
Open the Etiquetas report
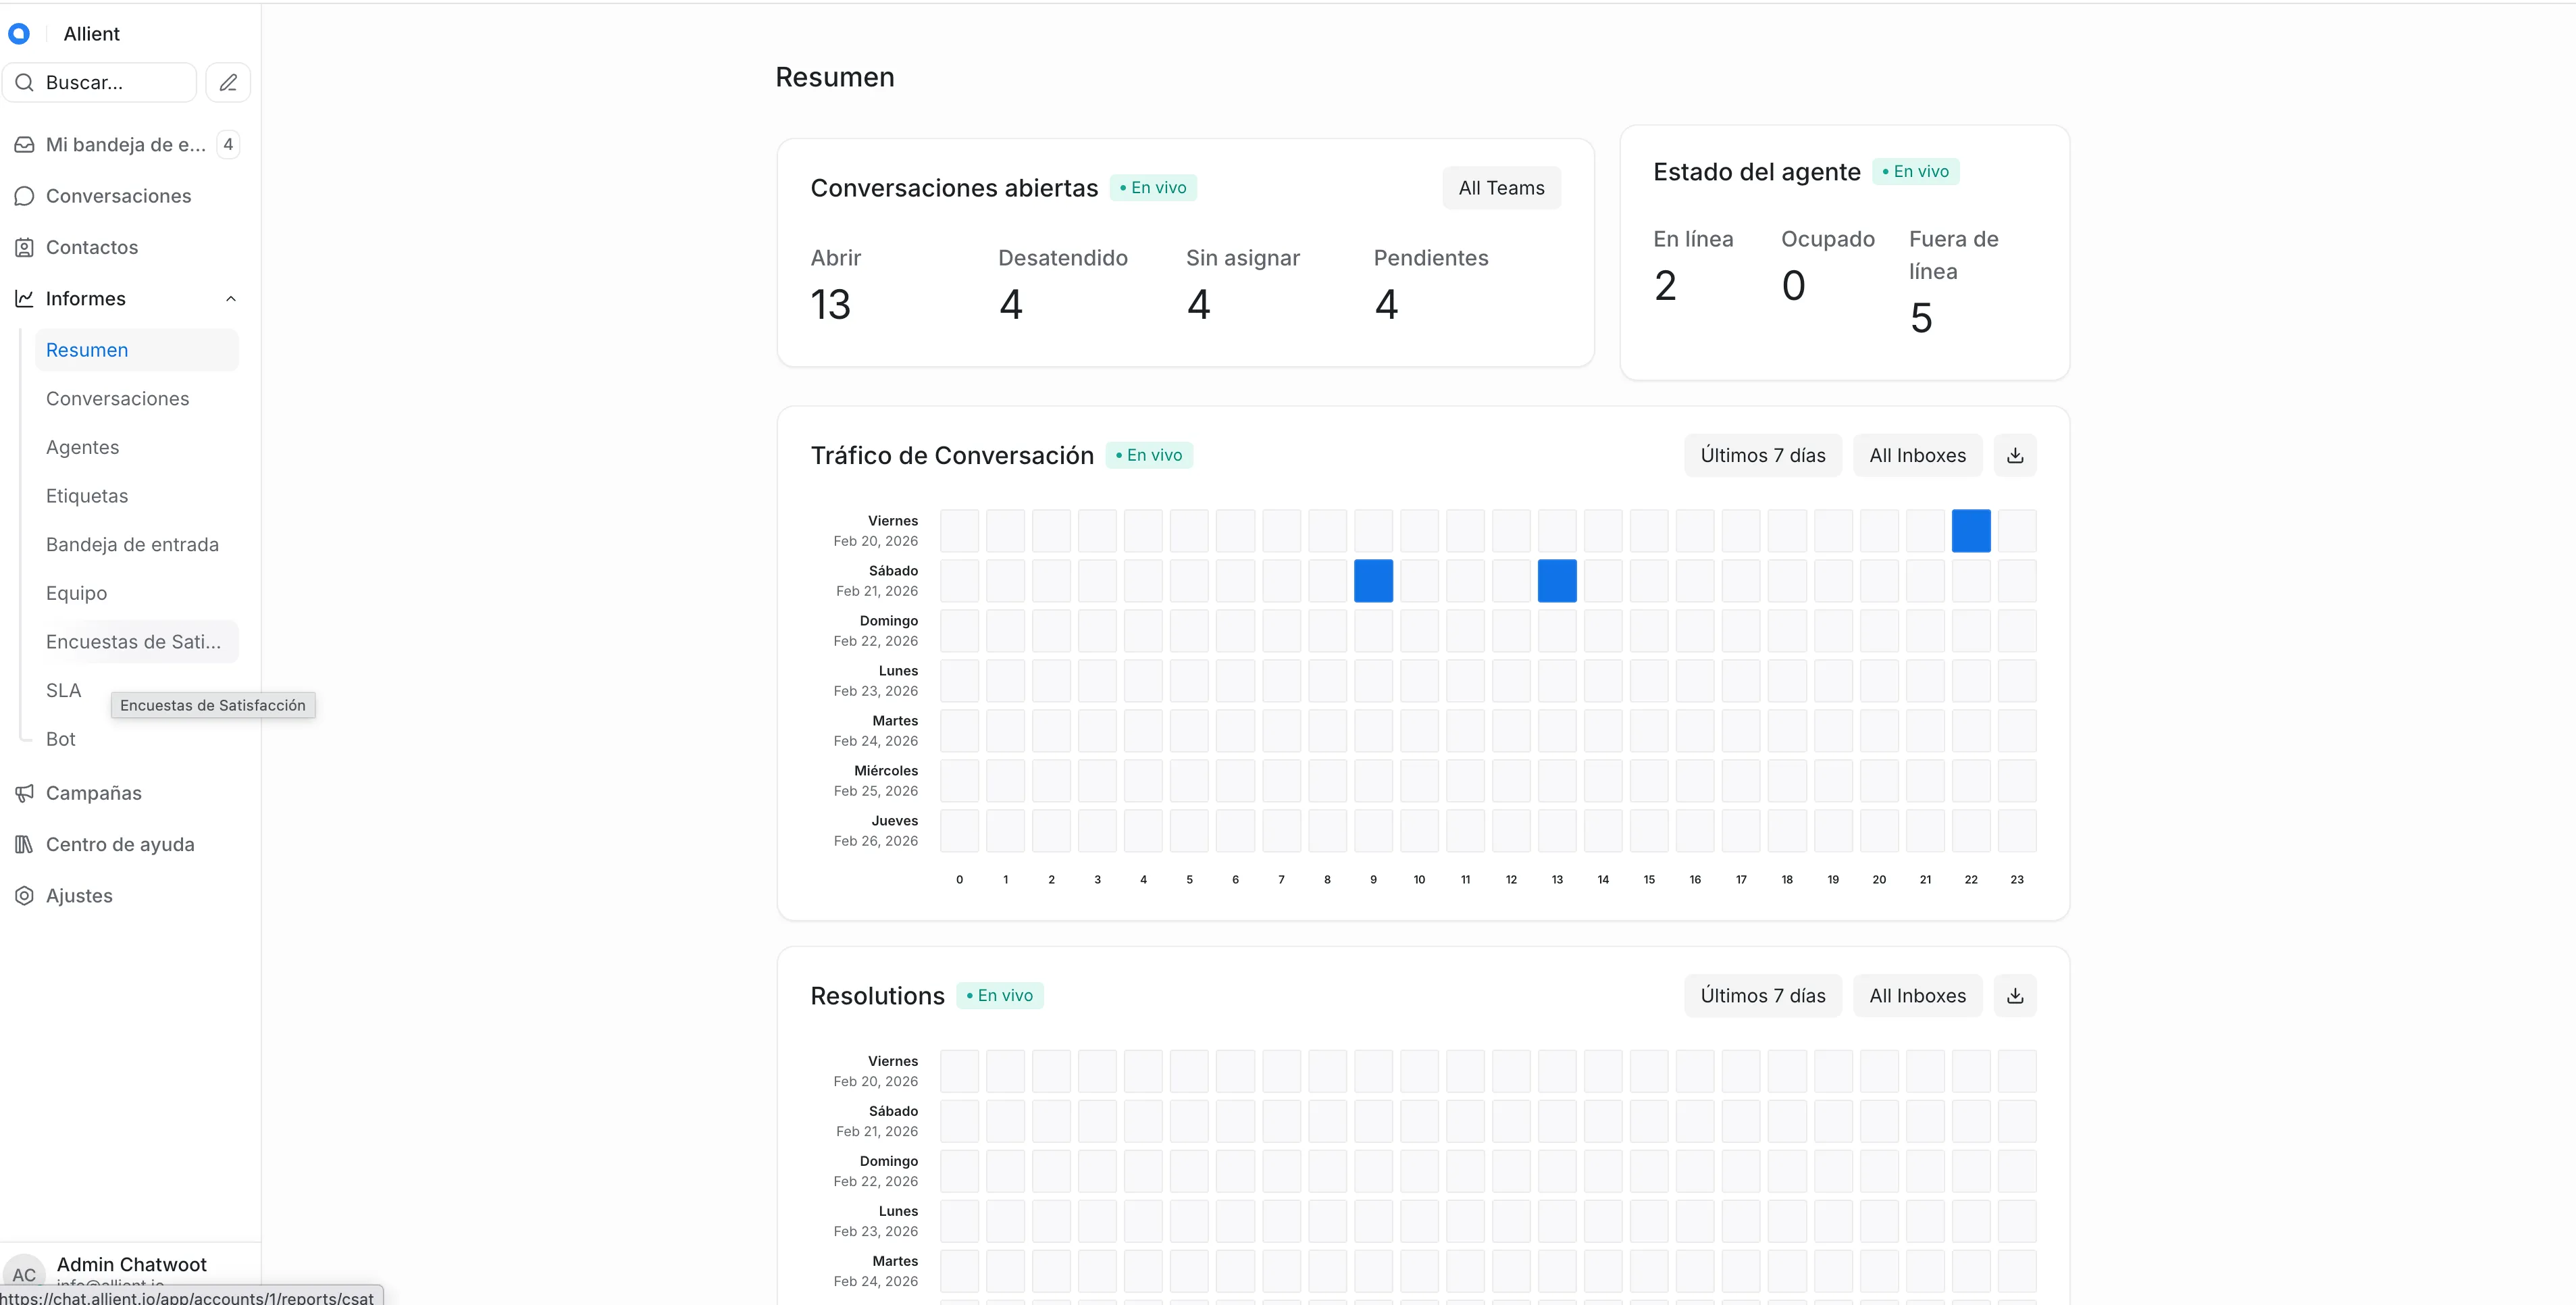pos(86,495)
